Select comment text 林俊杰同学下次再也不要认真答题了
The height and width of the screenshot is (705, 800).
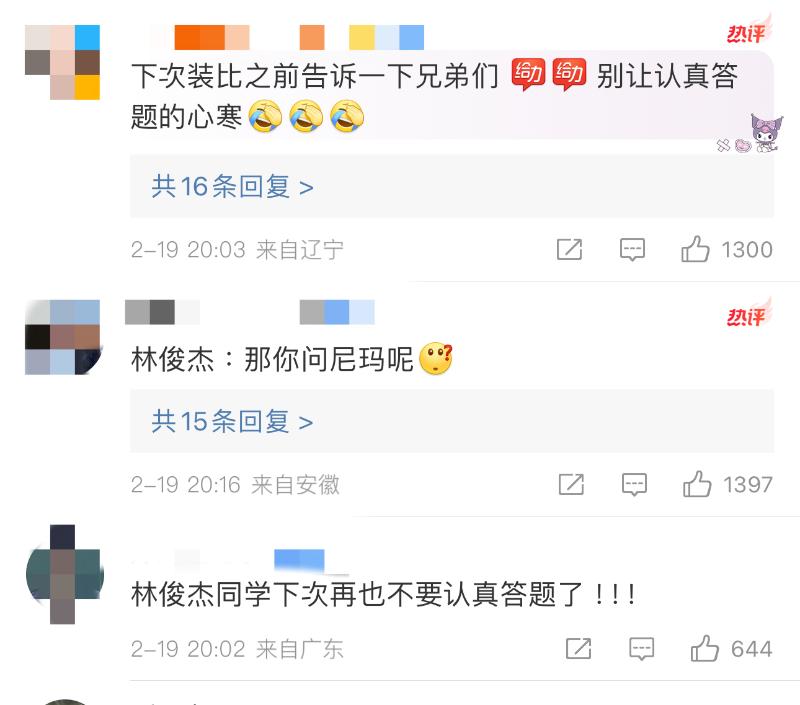[x=357, y=594]
